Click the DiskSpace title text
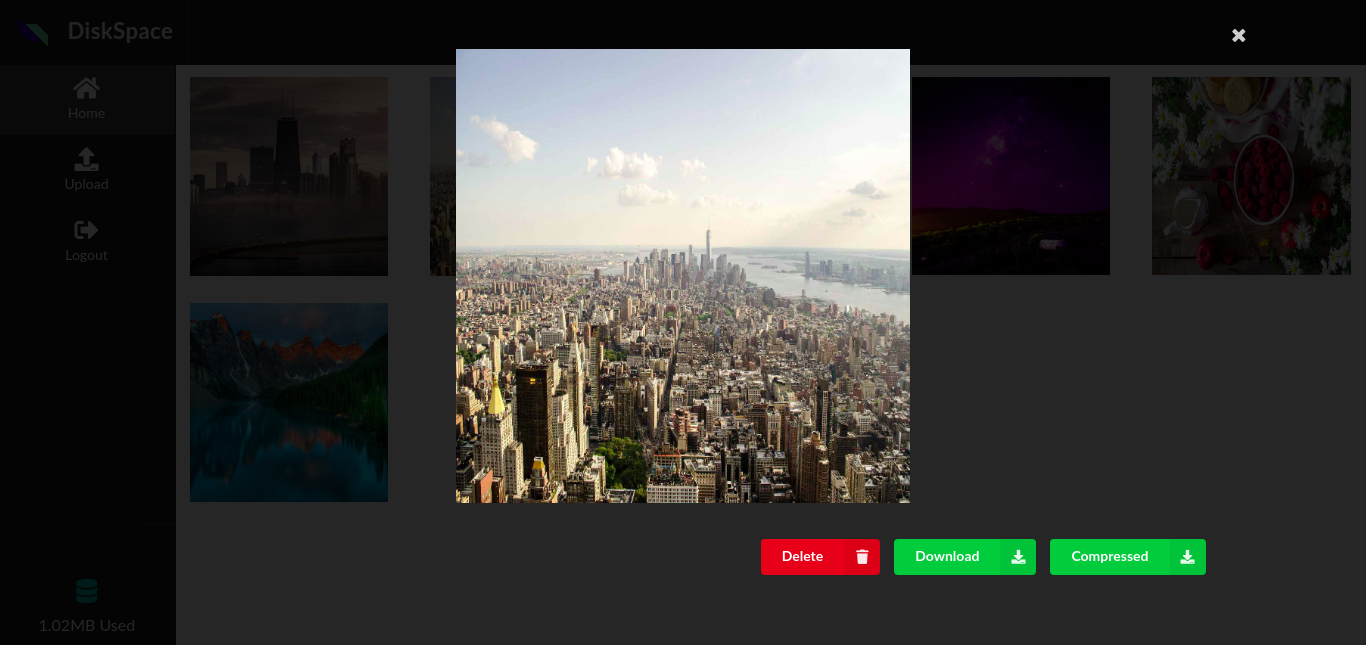This screenshot has width=1366, height=645. pos(120,32)
